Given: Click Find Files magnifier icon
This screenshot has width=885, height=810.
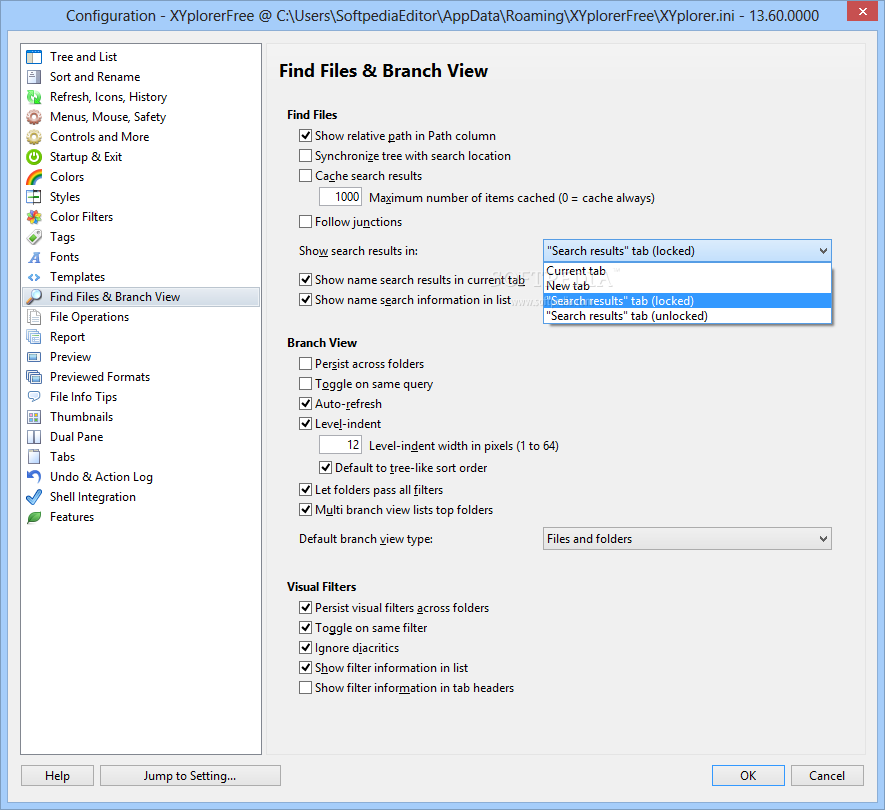Looking at the screenshot, I should (34, 297).
